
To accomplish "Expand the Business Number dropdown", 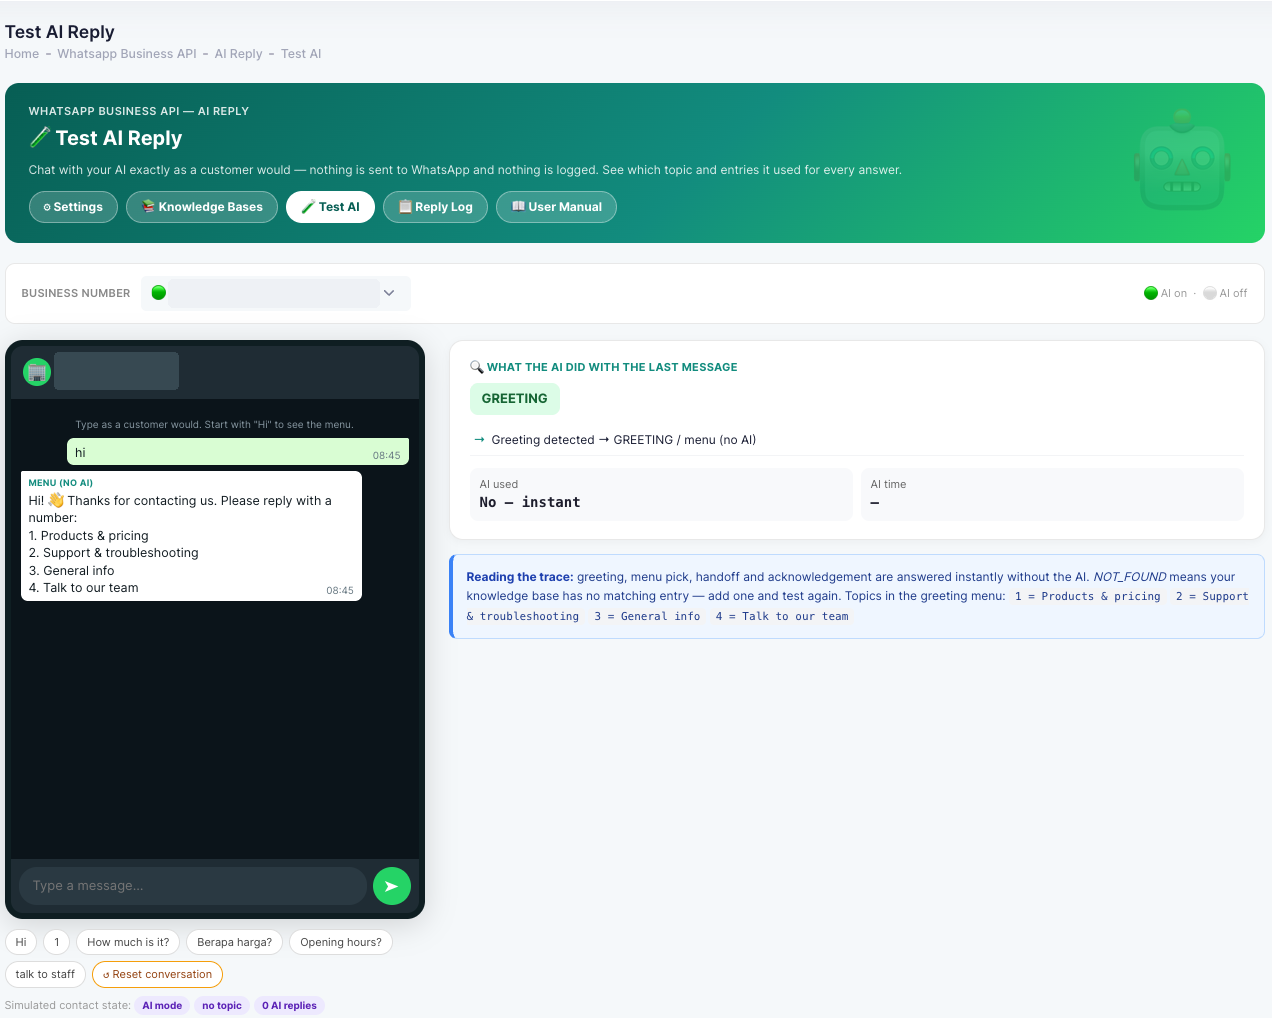I will (276, 293).
